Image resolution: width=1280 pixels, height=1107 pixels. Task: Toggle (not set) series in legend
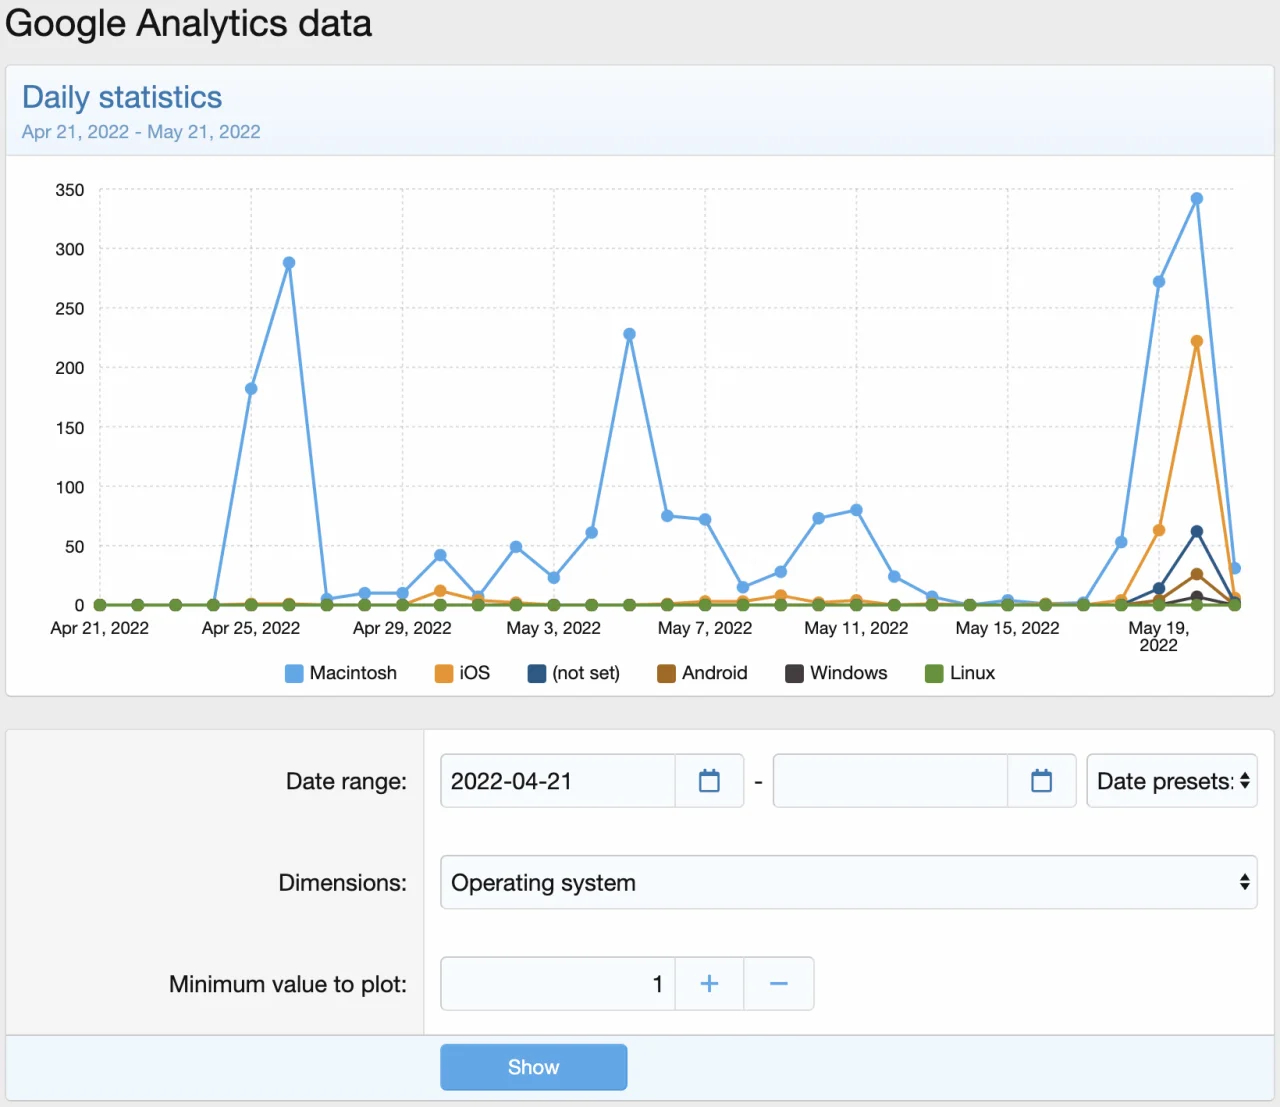pyautogui.click(x=574, y=673)
